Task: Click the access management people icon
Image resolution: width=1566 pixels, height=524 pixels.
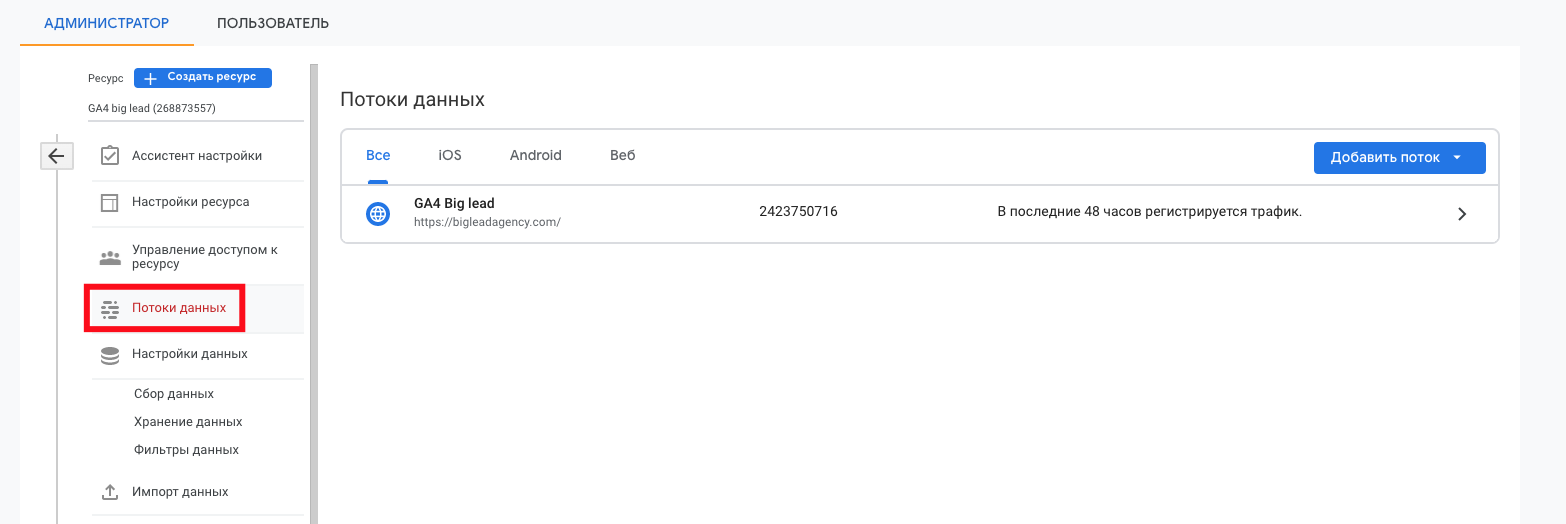Action: pos(110,257)
